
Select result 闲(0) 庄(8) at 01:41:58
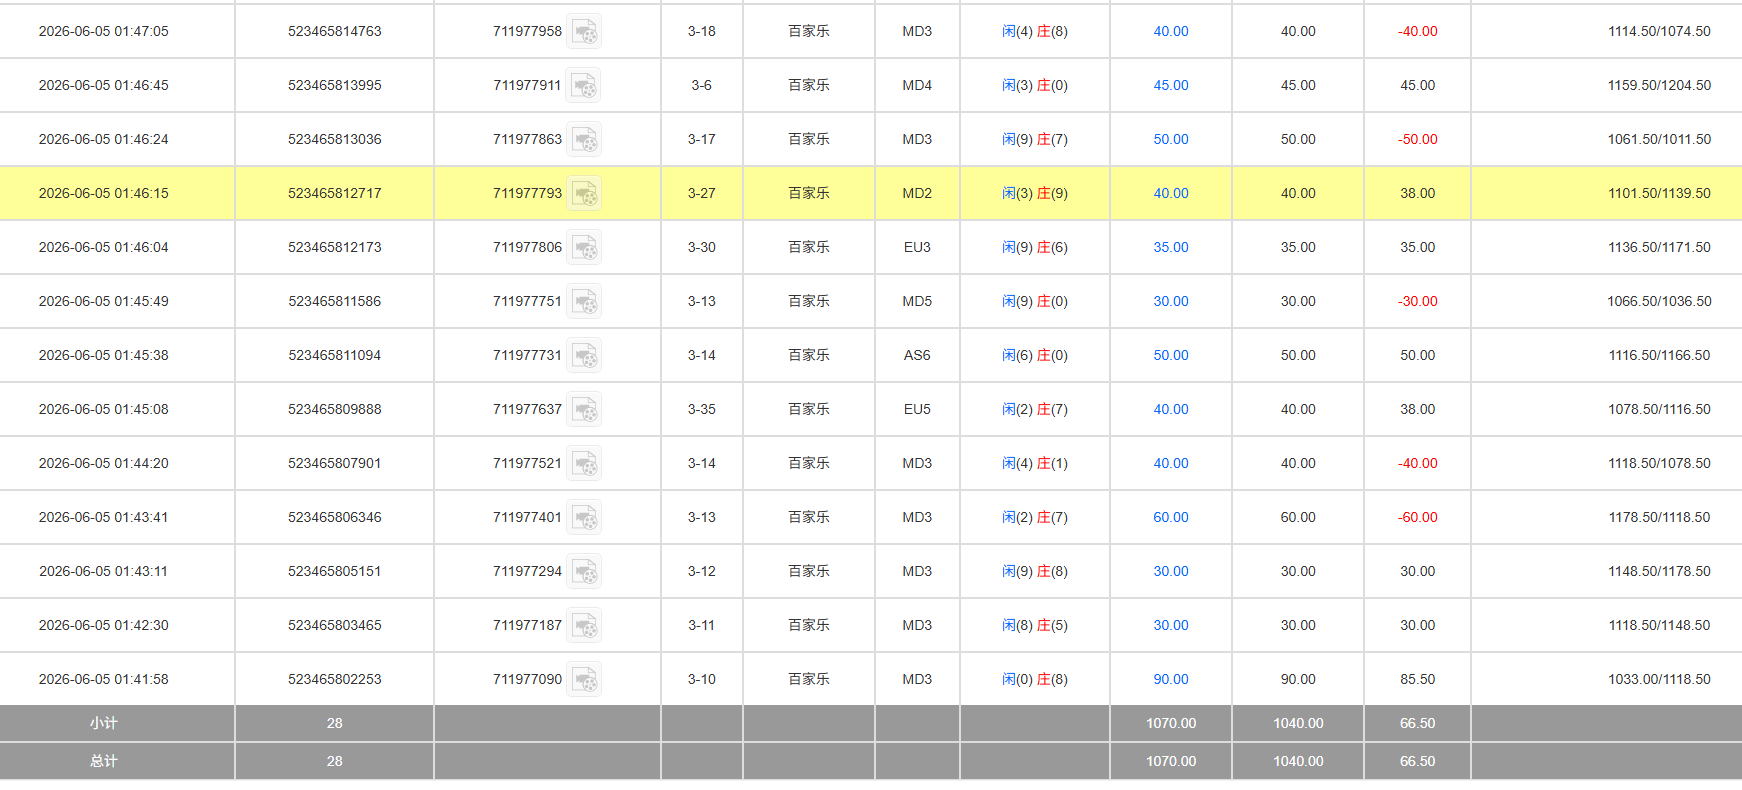pos(1035,679)
